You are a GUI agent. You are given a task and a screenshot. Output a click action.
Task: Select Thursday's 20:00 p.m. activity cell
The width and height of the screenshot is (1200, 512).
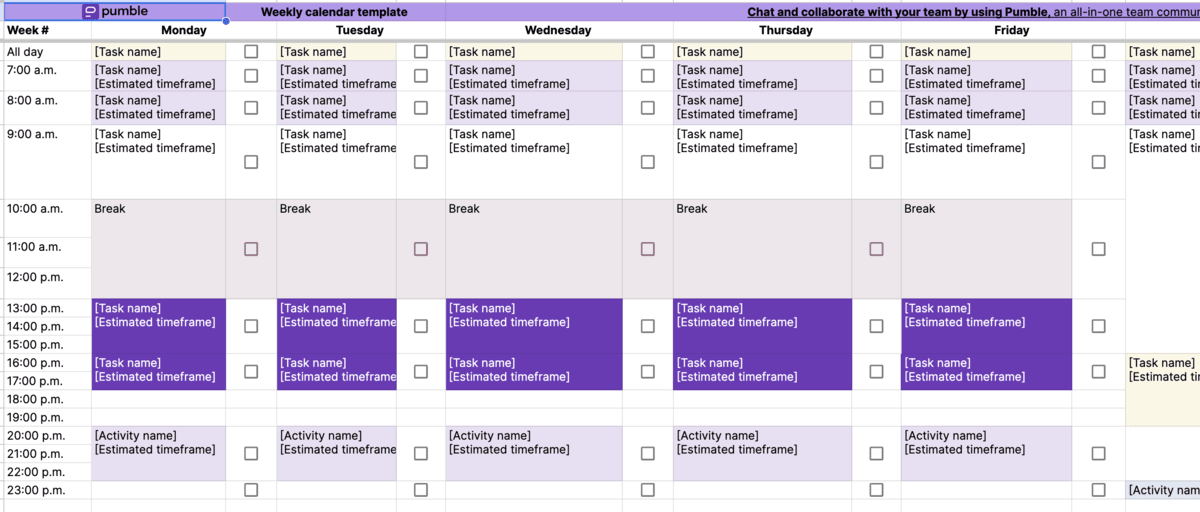coord(762,454)
